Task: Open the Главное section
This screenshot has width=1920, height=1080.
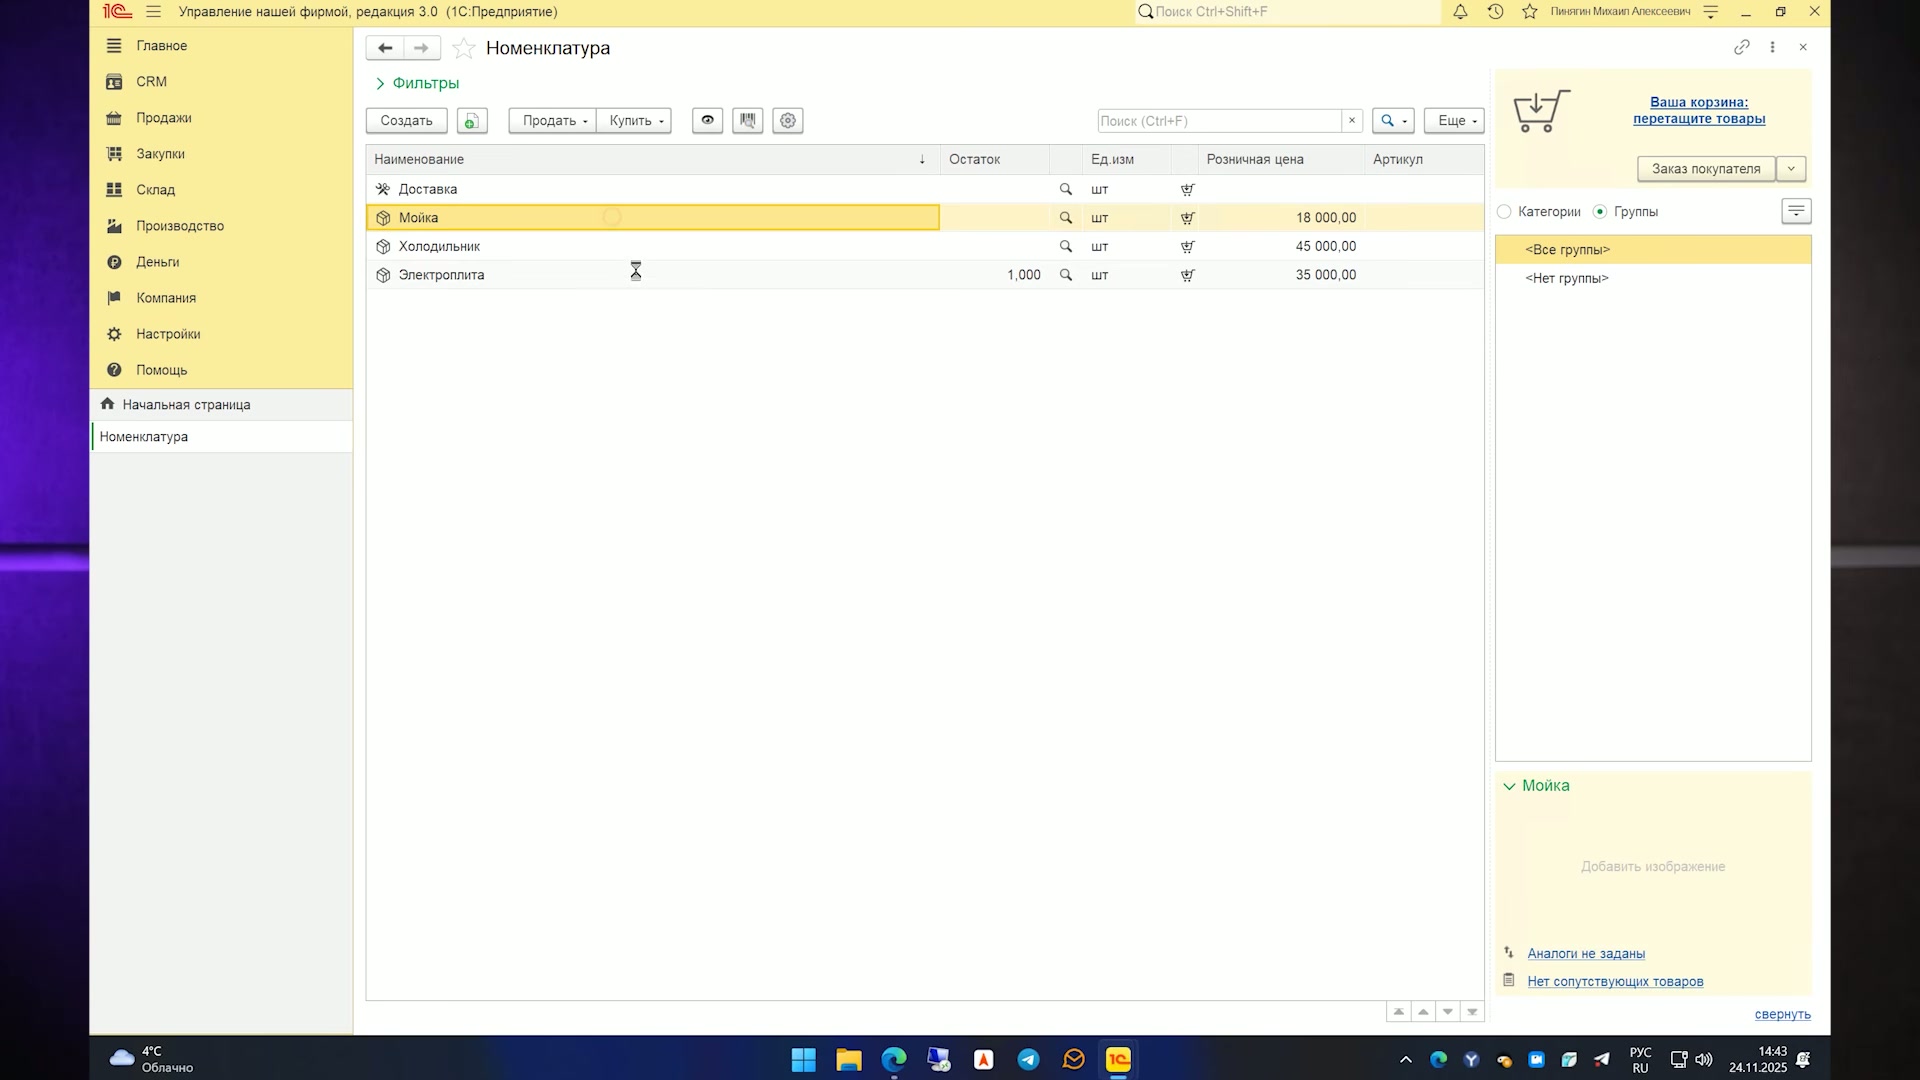Action: 161,46
